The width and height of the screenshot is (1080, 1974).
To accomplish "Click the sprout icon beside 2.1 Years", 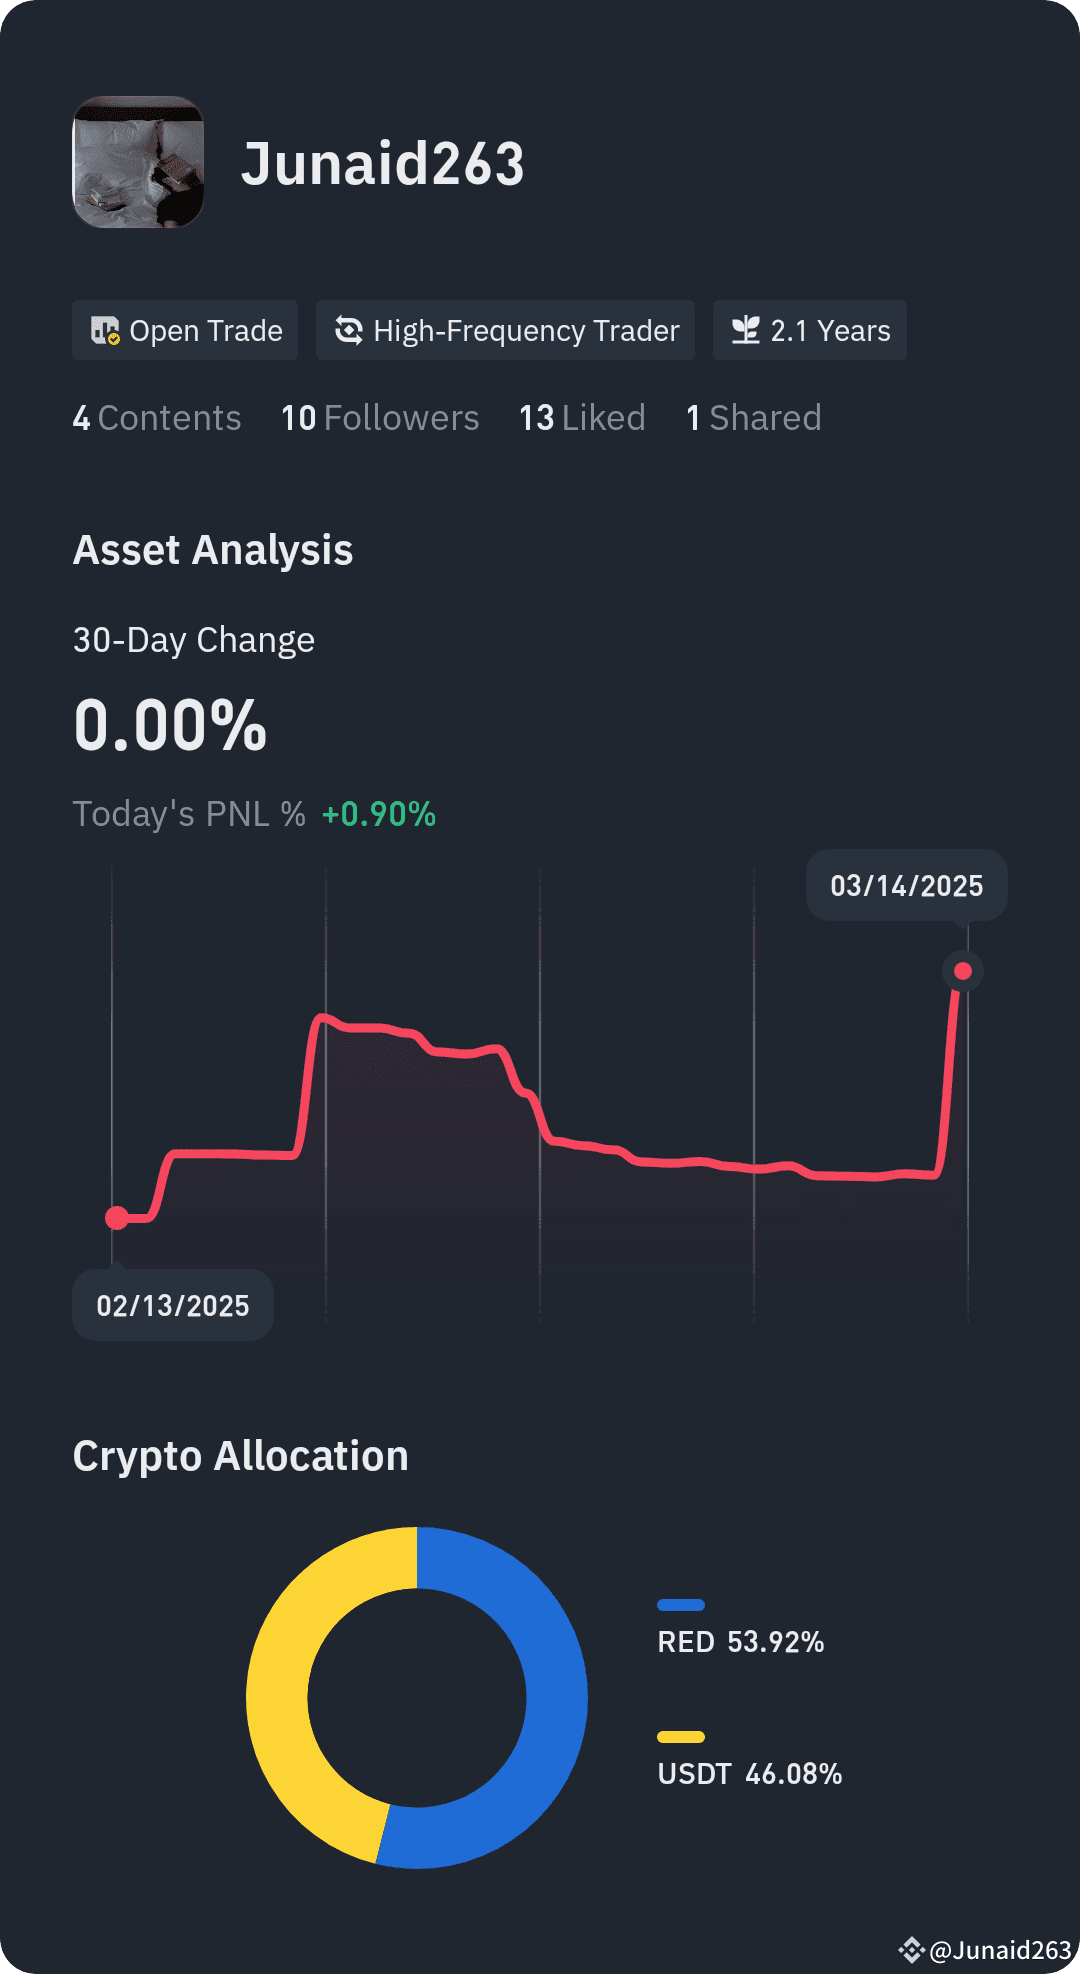I will (x=745, y=330).
